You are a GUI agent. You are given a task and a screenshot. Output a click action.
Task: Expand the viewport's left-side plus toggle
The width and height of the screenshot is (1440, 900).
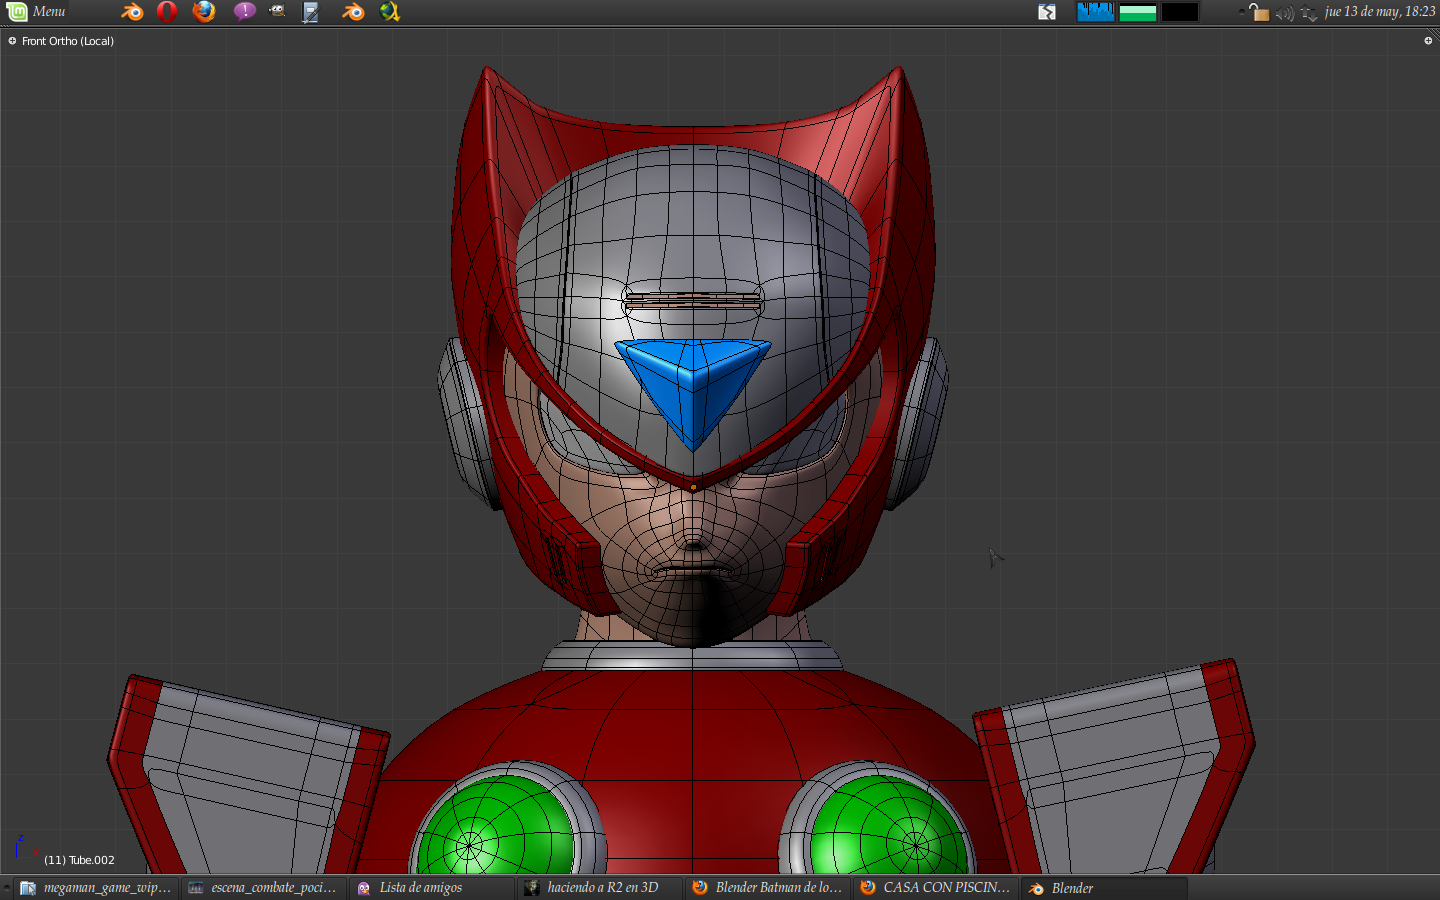(12, 41)
